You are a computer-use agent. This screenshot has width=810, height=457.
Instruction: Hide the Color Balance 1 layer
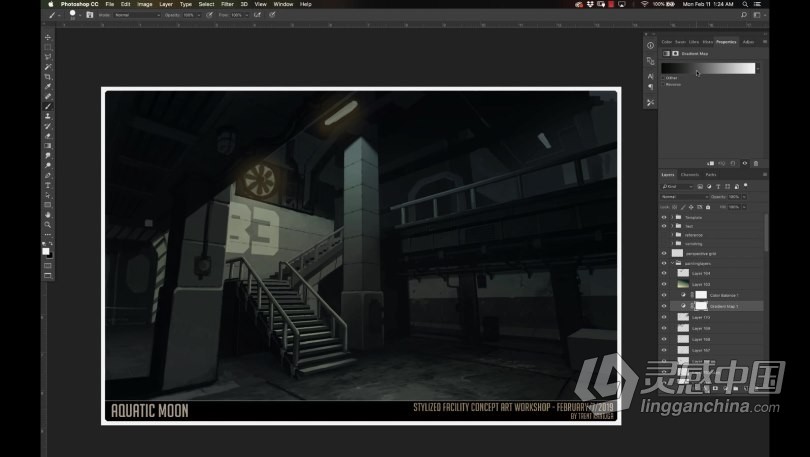click(x=664, y=295)
